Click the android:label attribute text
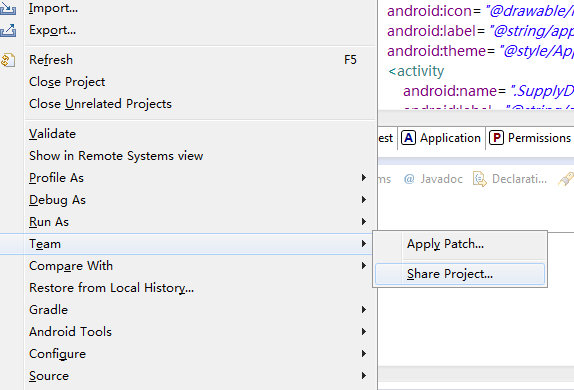This screenshot has width=574, height=390. pyautogui.click(x=431, y=31)
